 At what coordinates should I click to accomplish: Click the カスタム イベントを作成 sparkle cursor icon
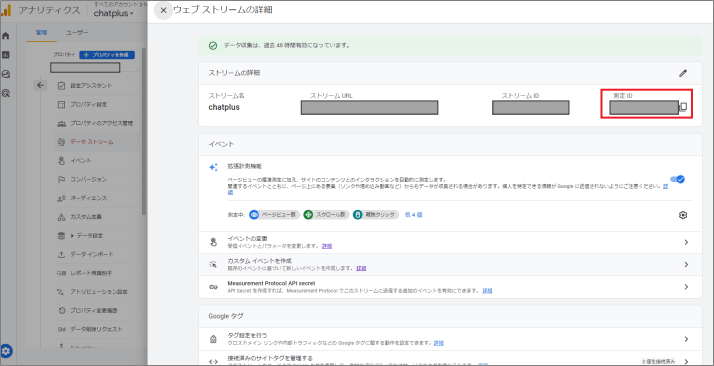coord(213,264)
